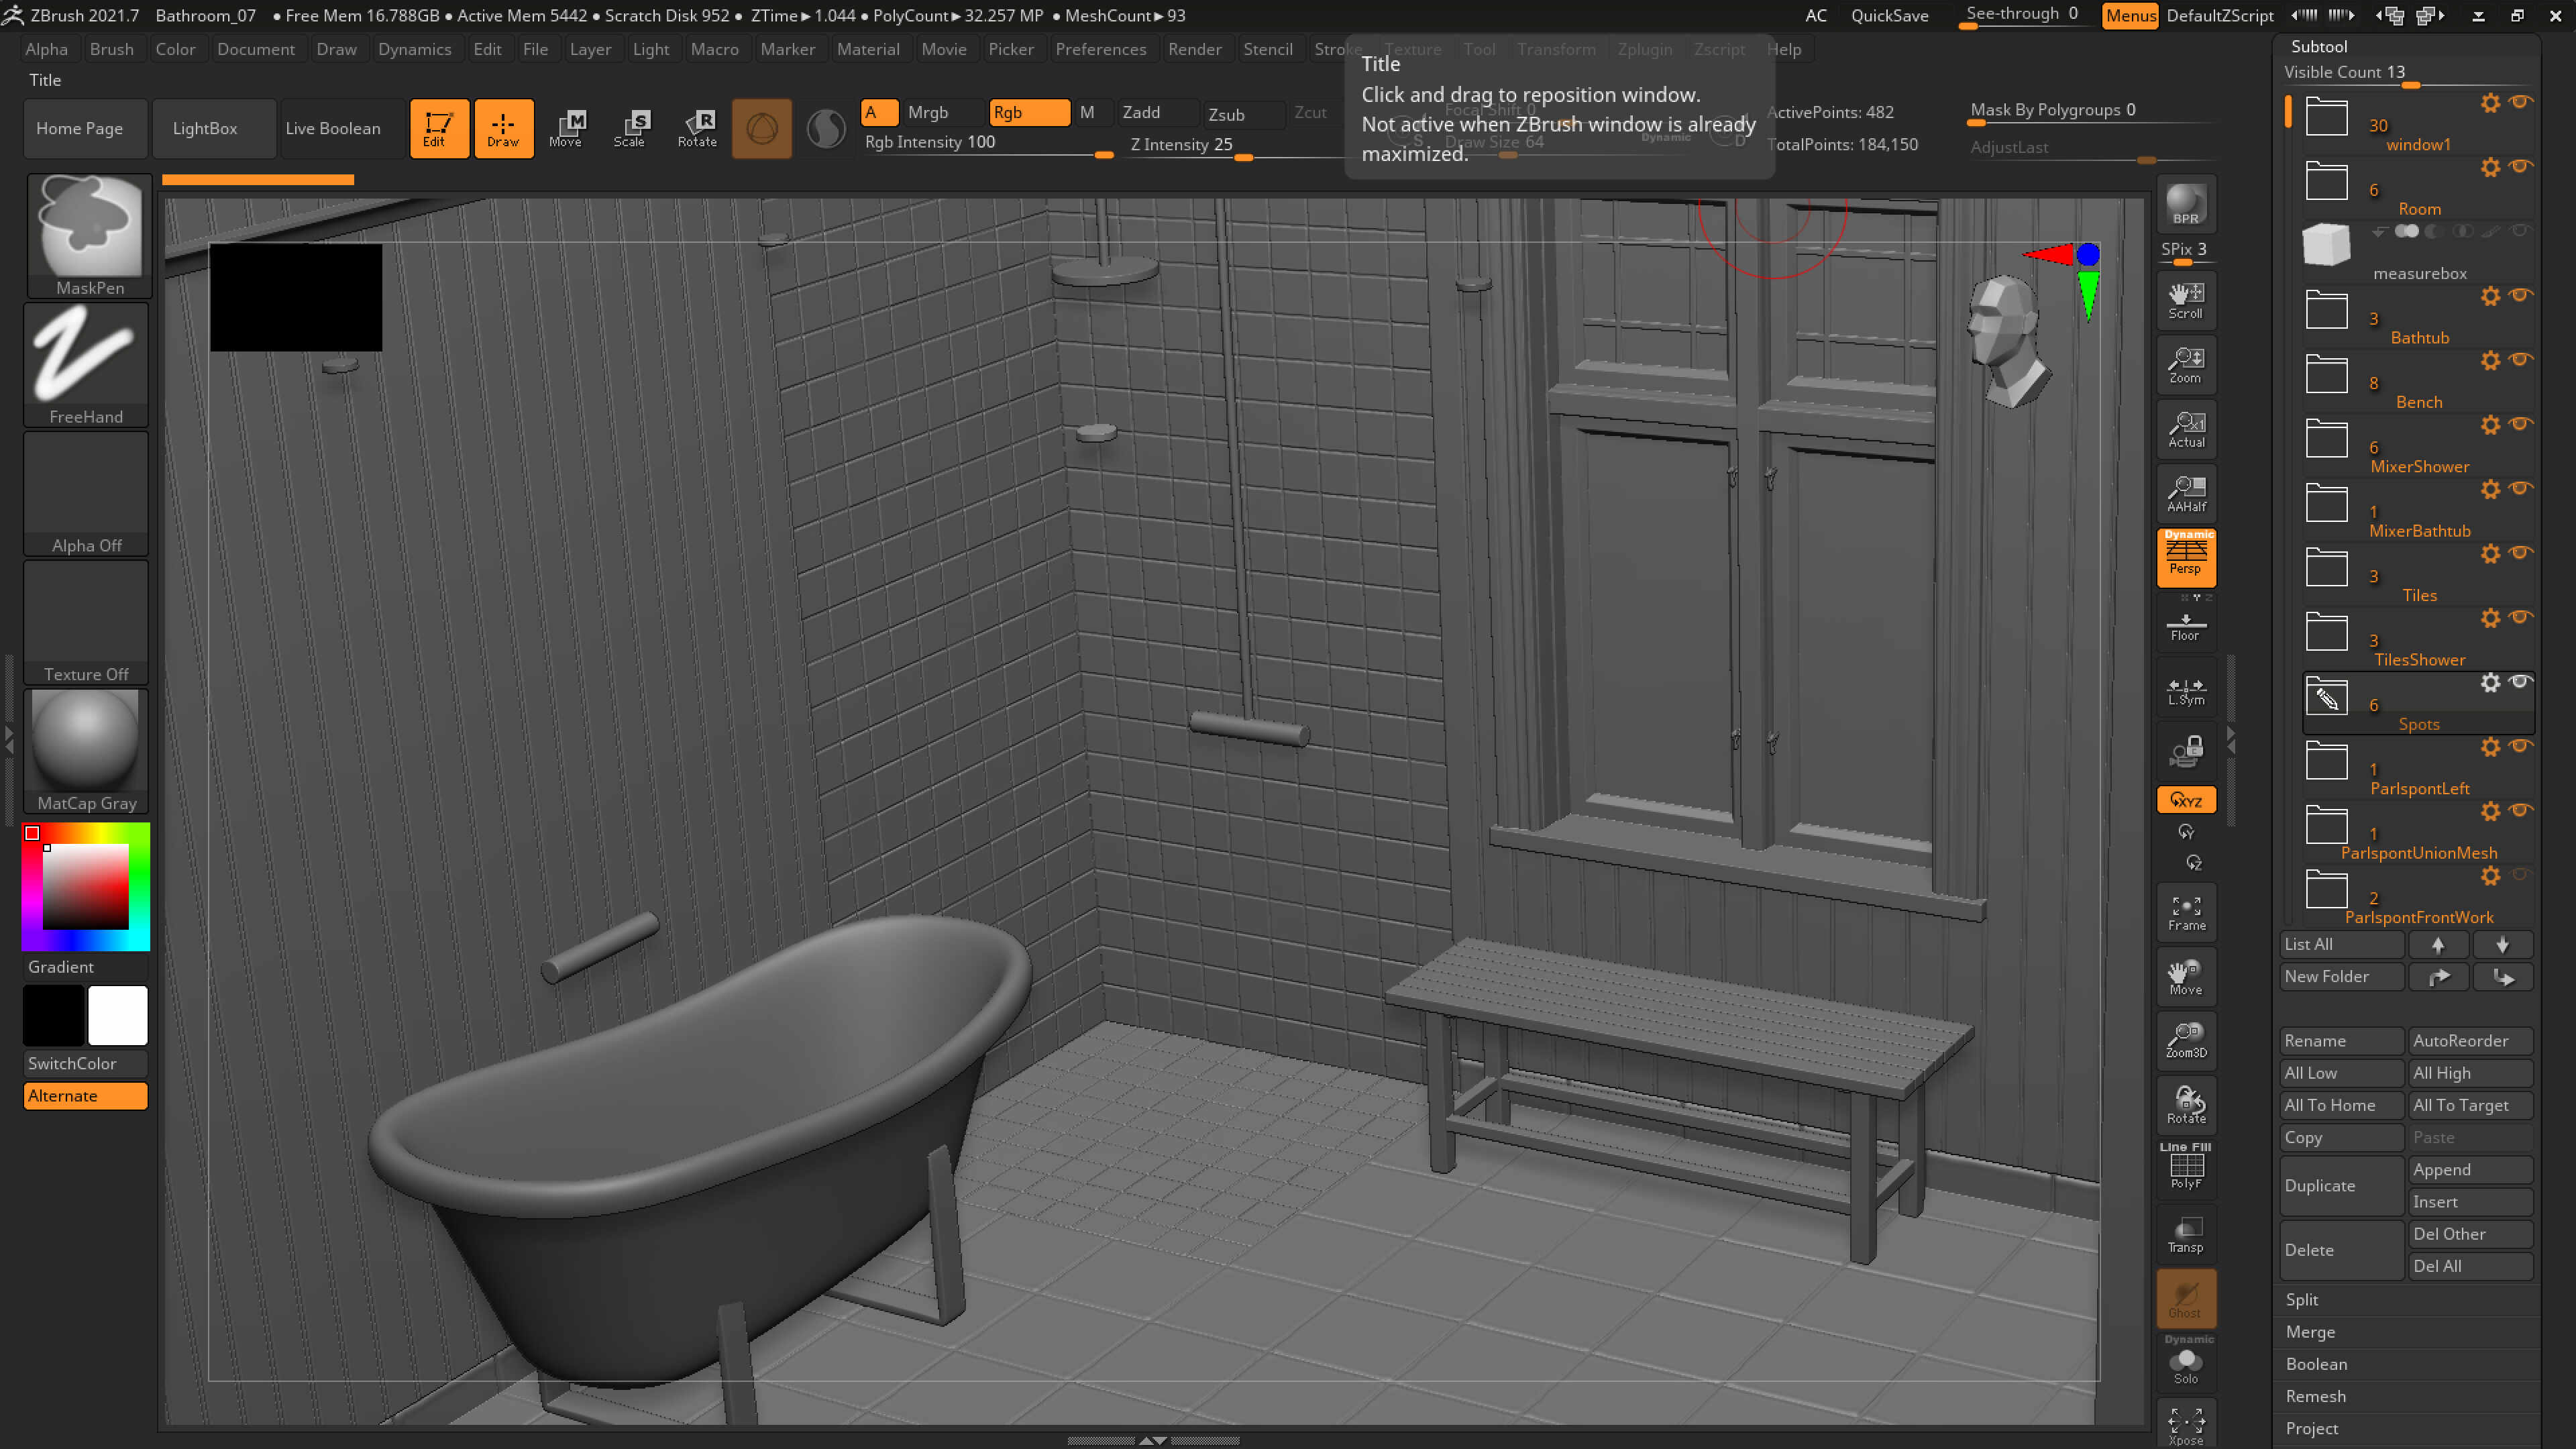Move the subtool down with the arrow
2576x1449 pixels.
click(2502, 944)
